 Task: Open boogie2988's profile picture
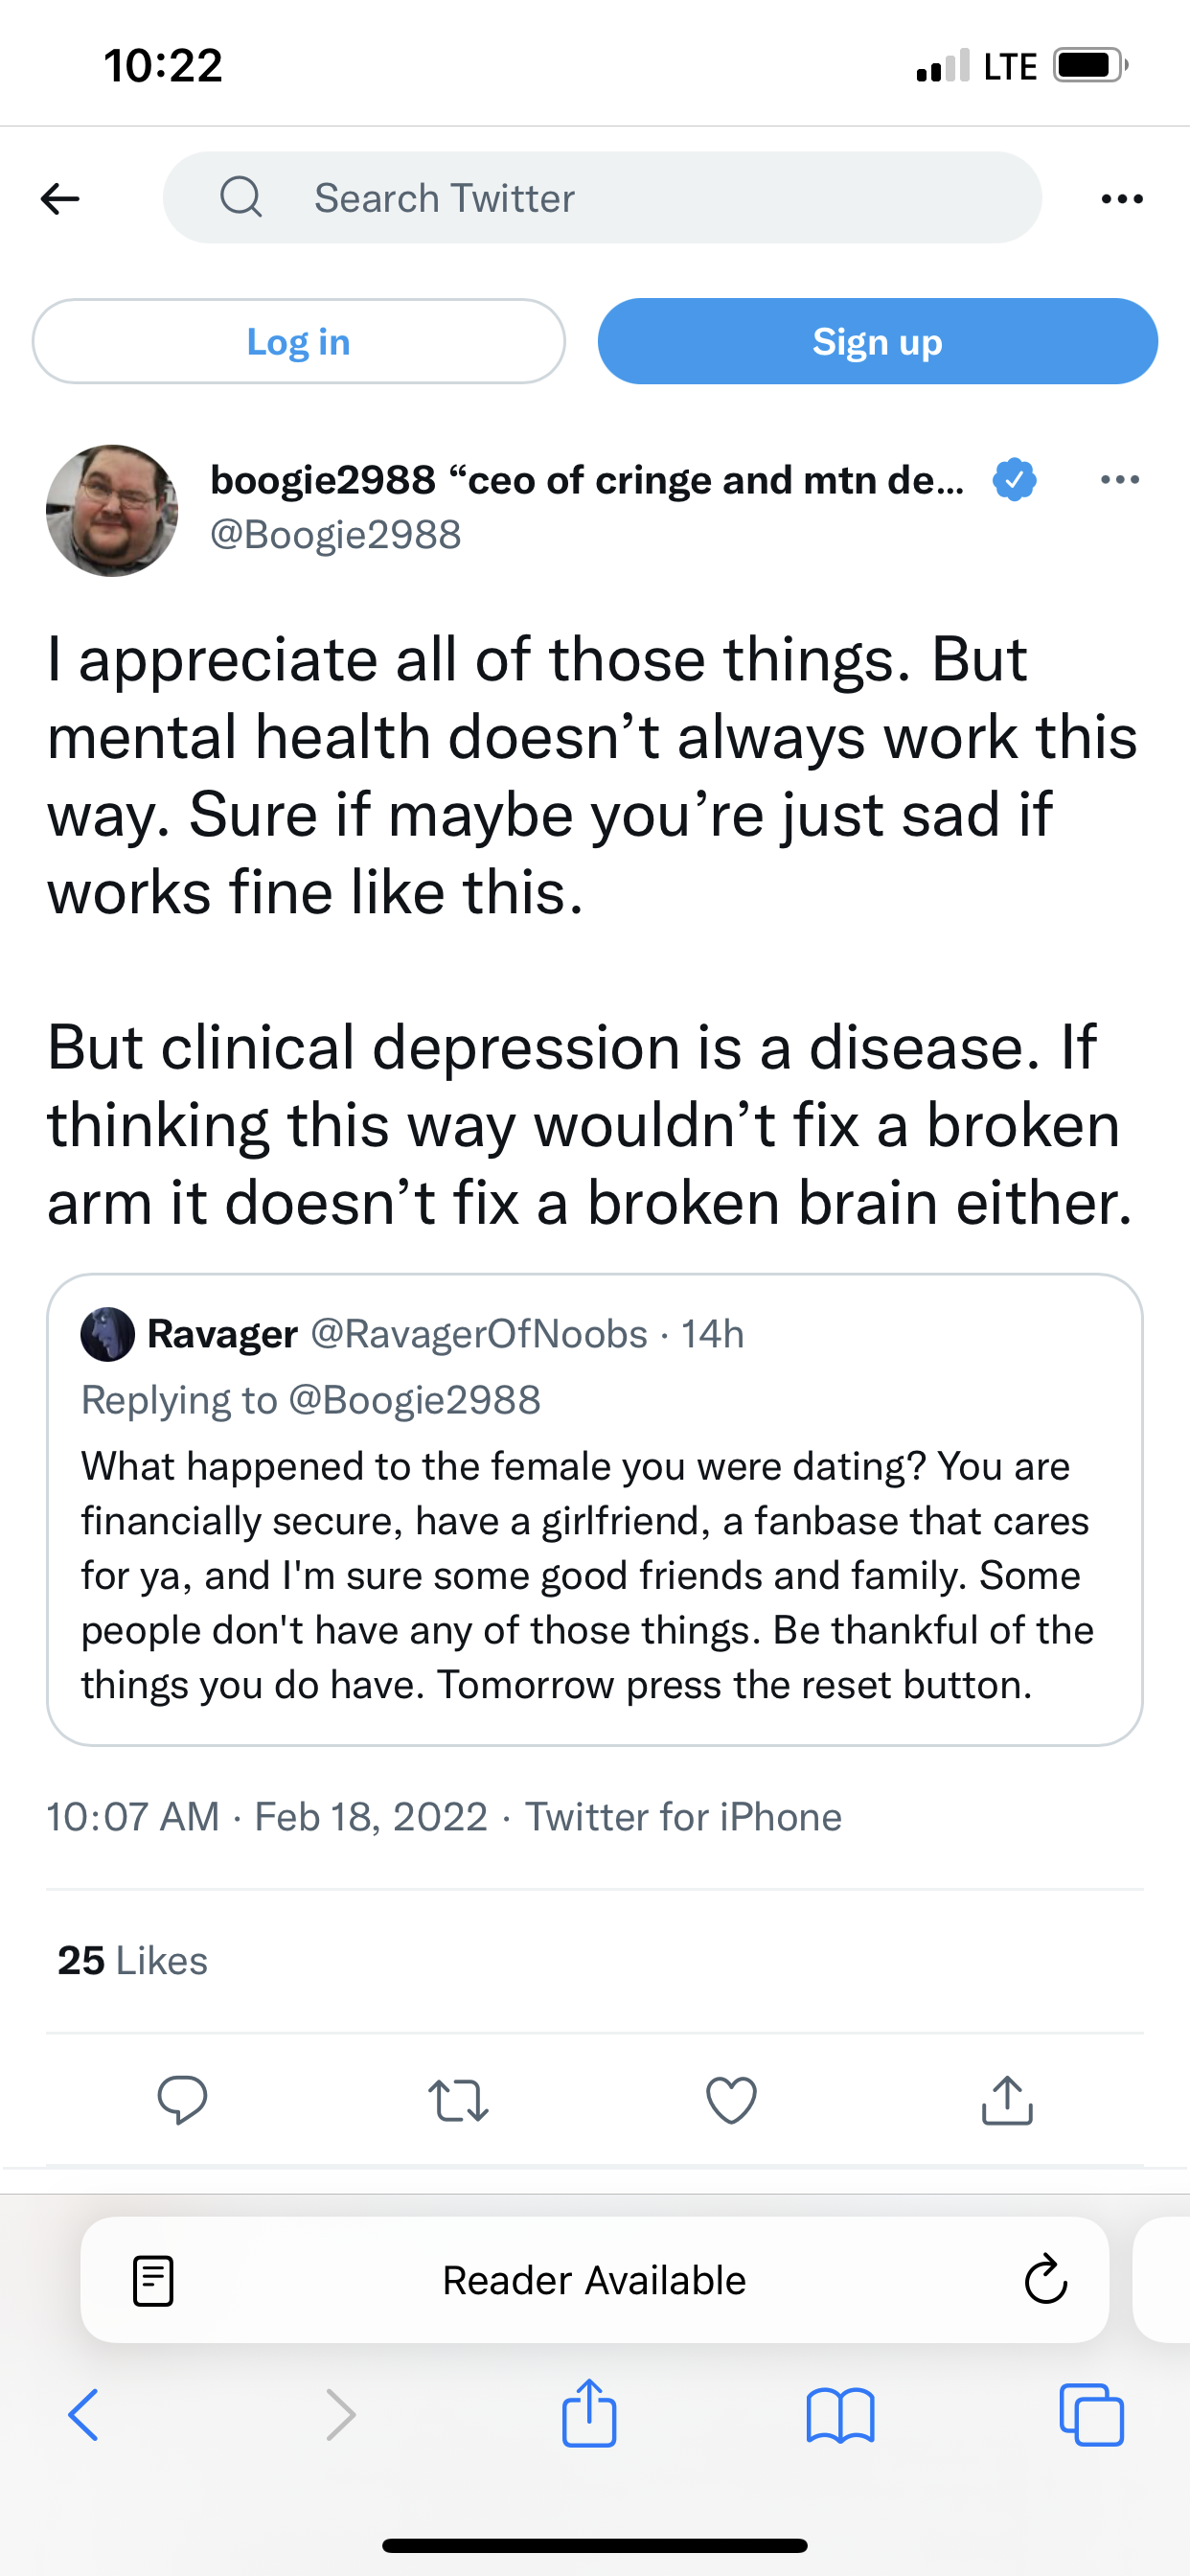112,510
